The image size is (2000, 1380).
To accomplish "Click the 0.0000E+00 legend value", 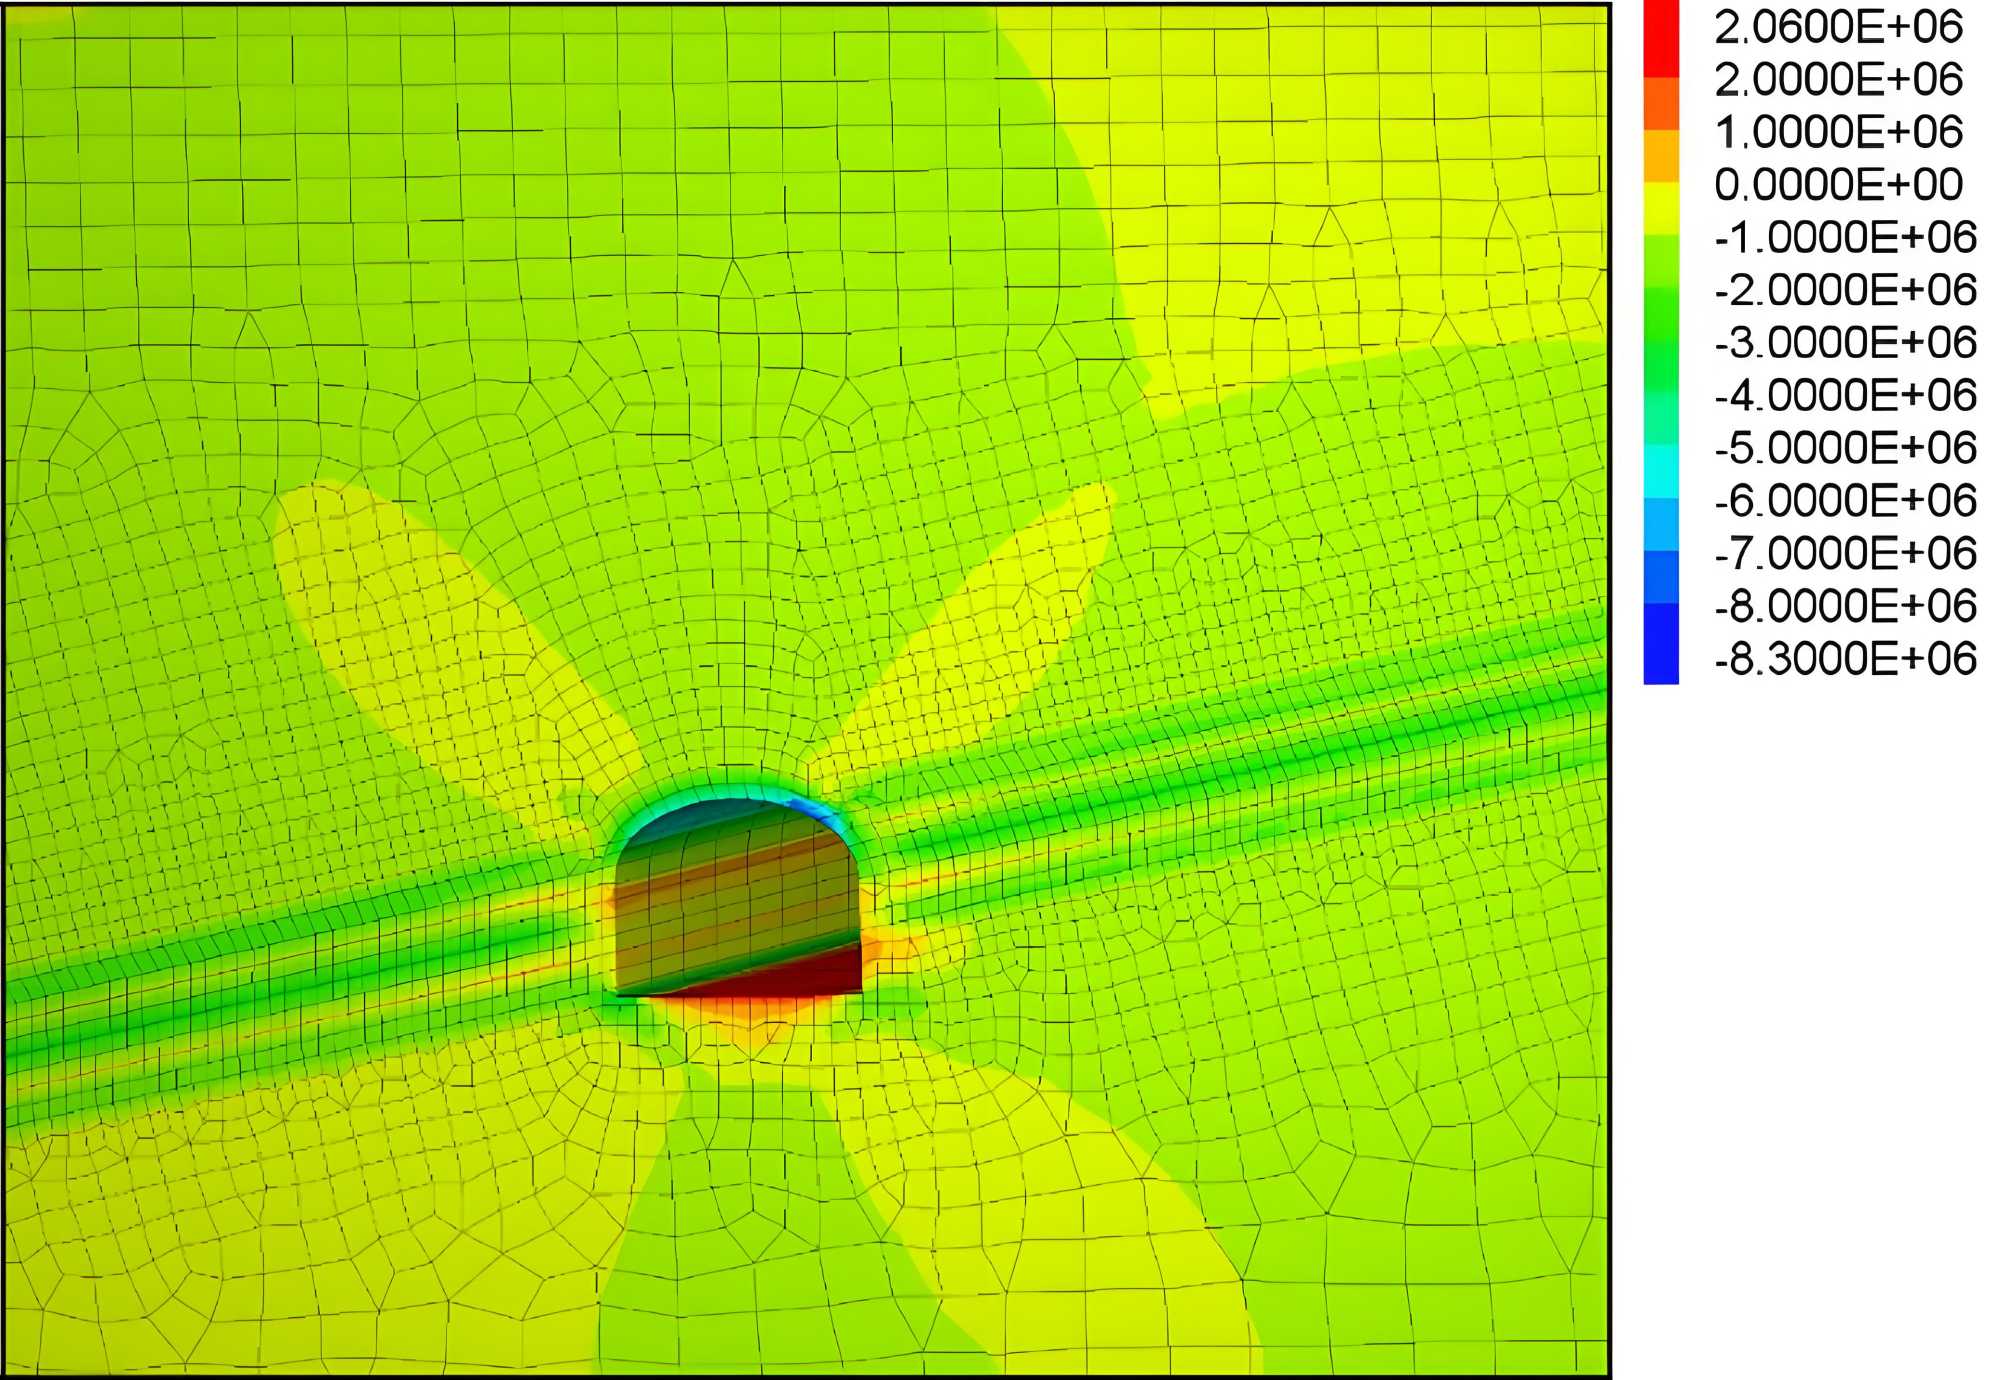I will pyautogui.click(x=1838, y=185).
